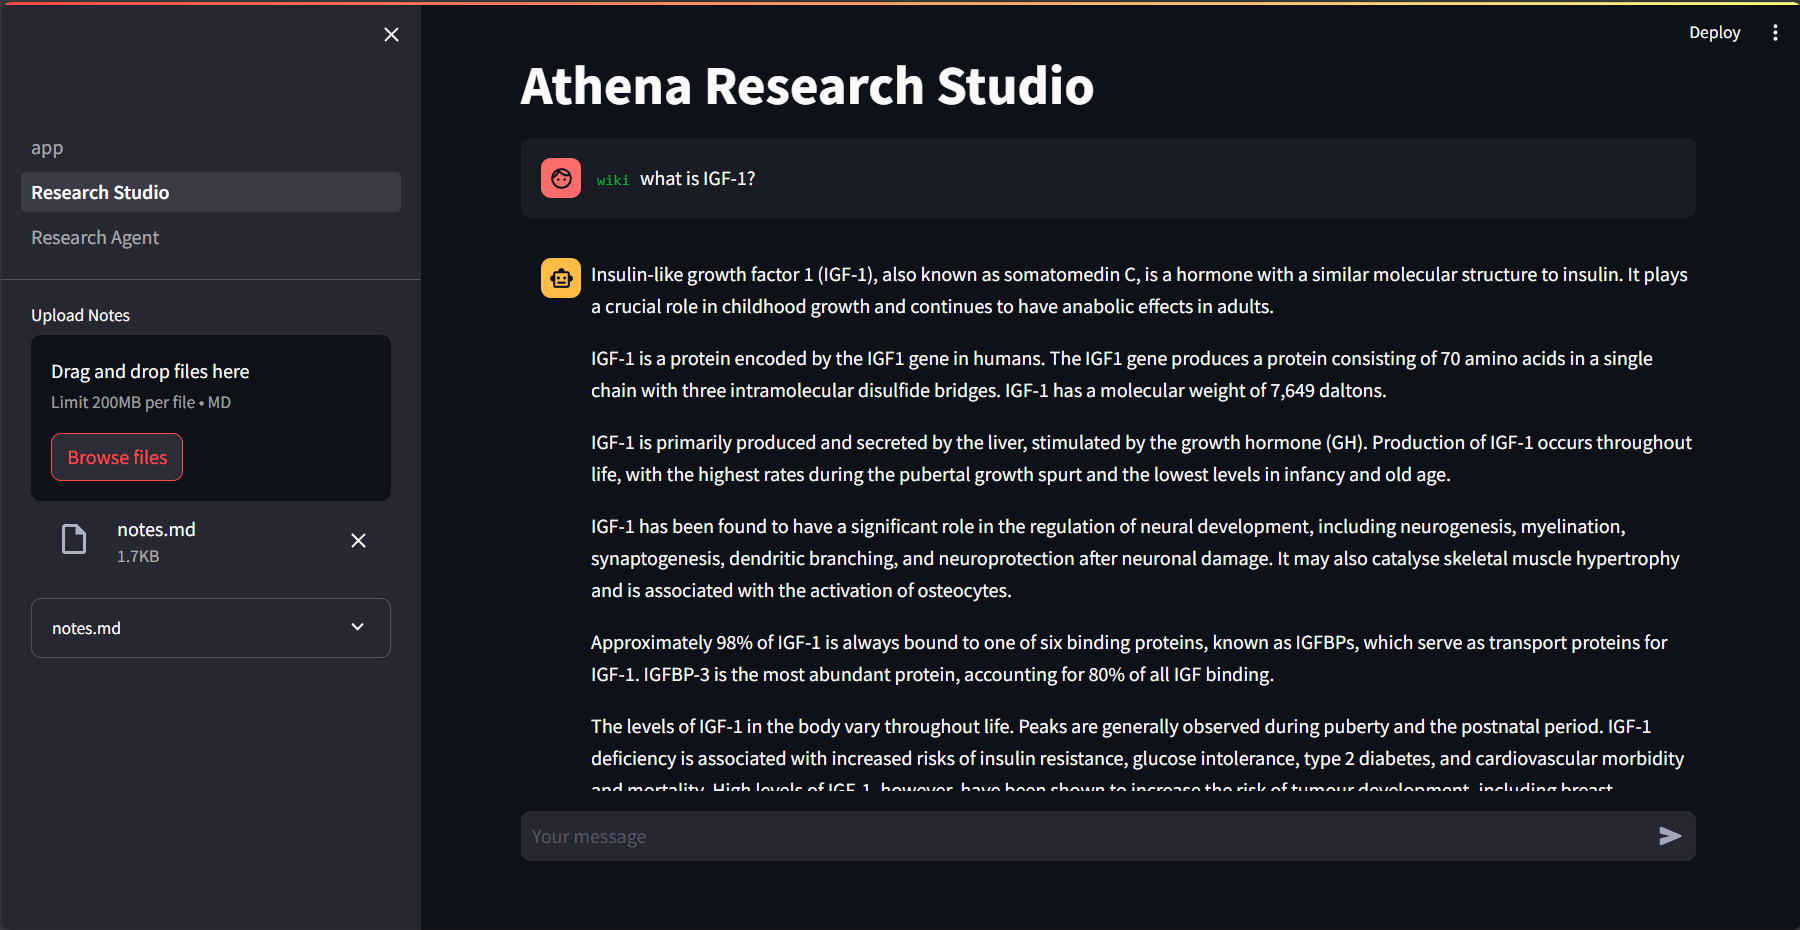Open the Deploy menu
Viewport: 1800px width, 930px height.
1714,32
